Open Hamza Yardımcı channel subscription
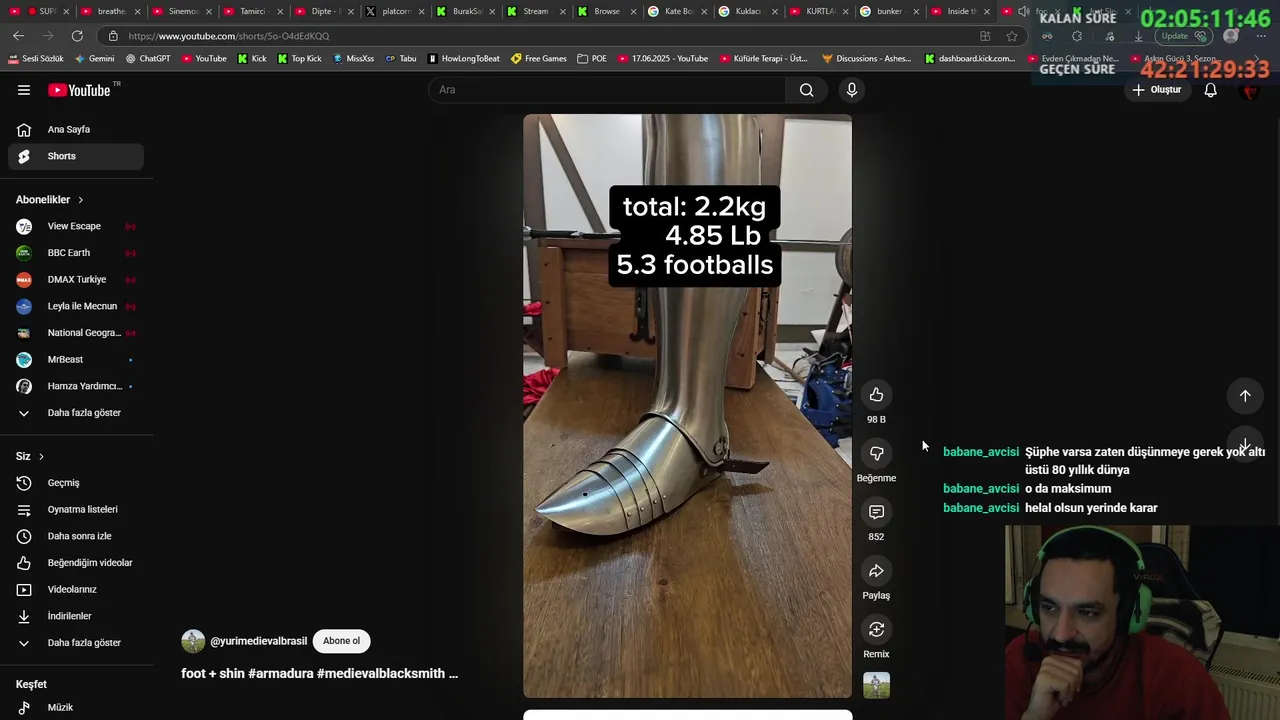 76,386
